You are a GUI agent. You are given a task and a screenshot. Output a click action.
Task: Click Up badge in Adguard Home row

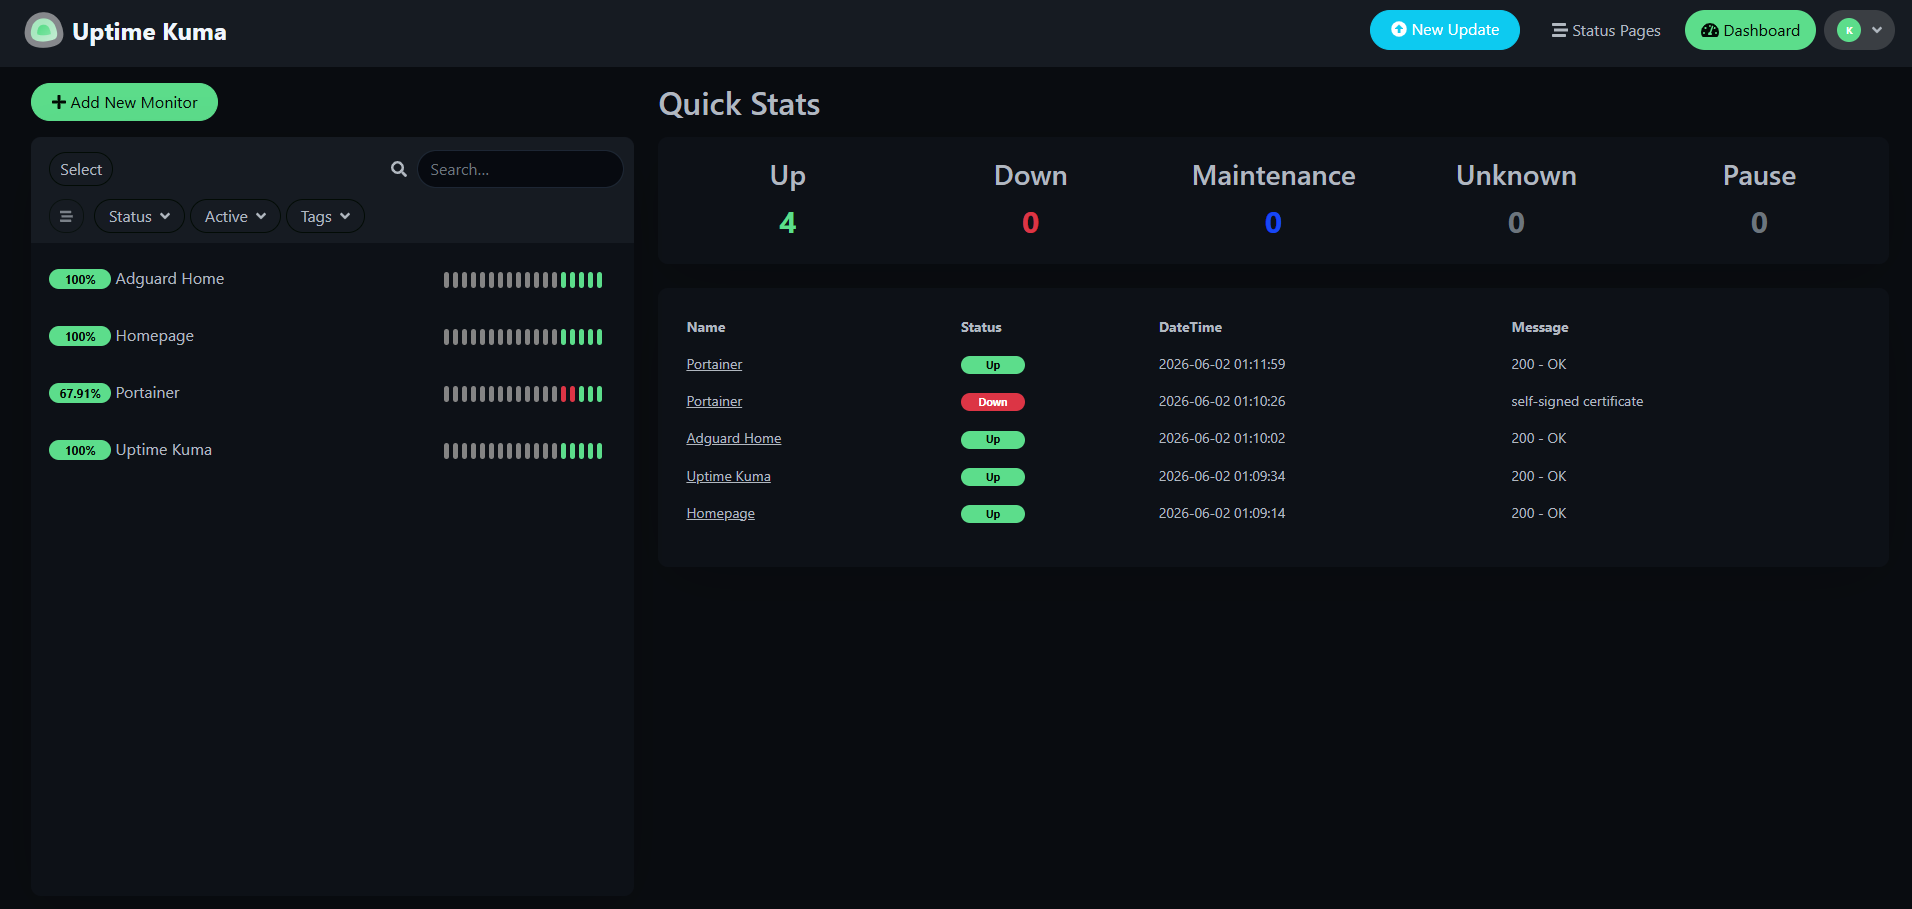pyautogui.click(x=993, y=439)
